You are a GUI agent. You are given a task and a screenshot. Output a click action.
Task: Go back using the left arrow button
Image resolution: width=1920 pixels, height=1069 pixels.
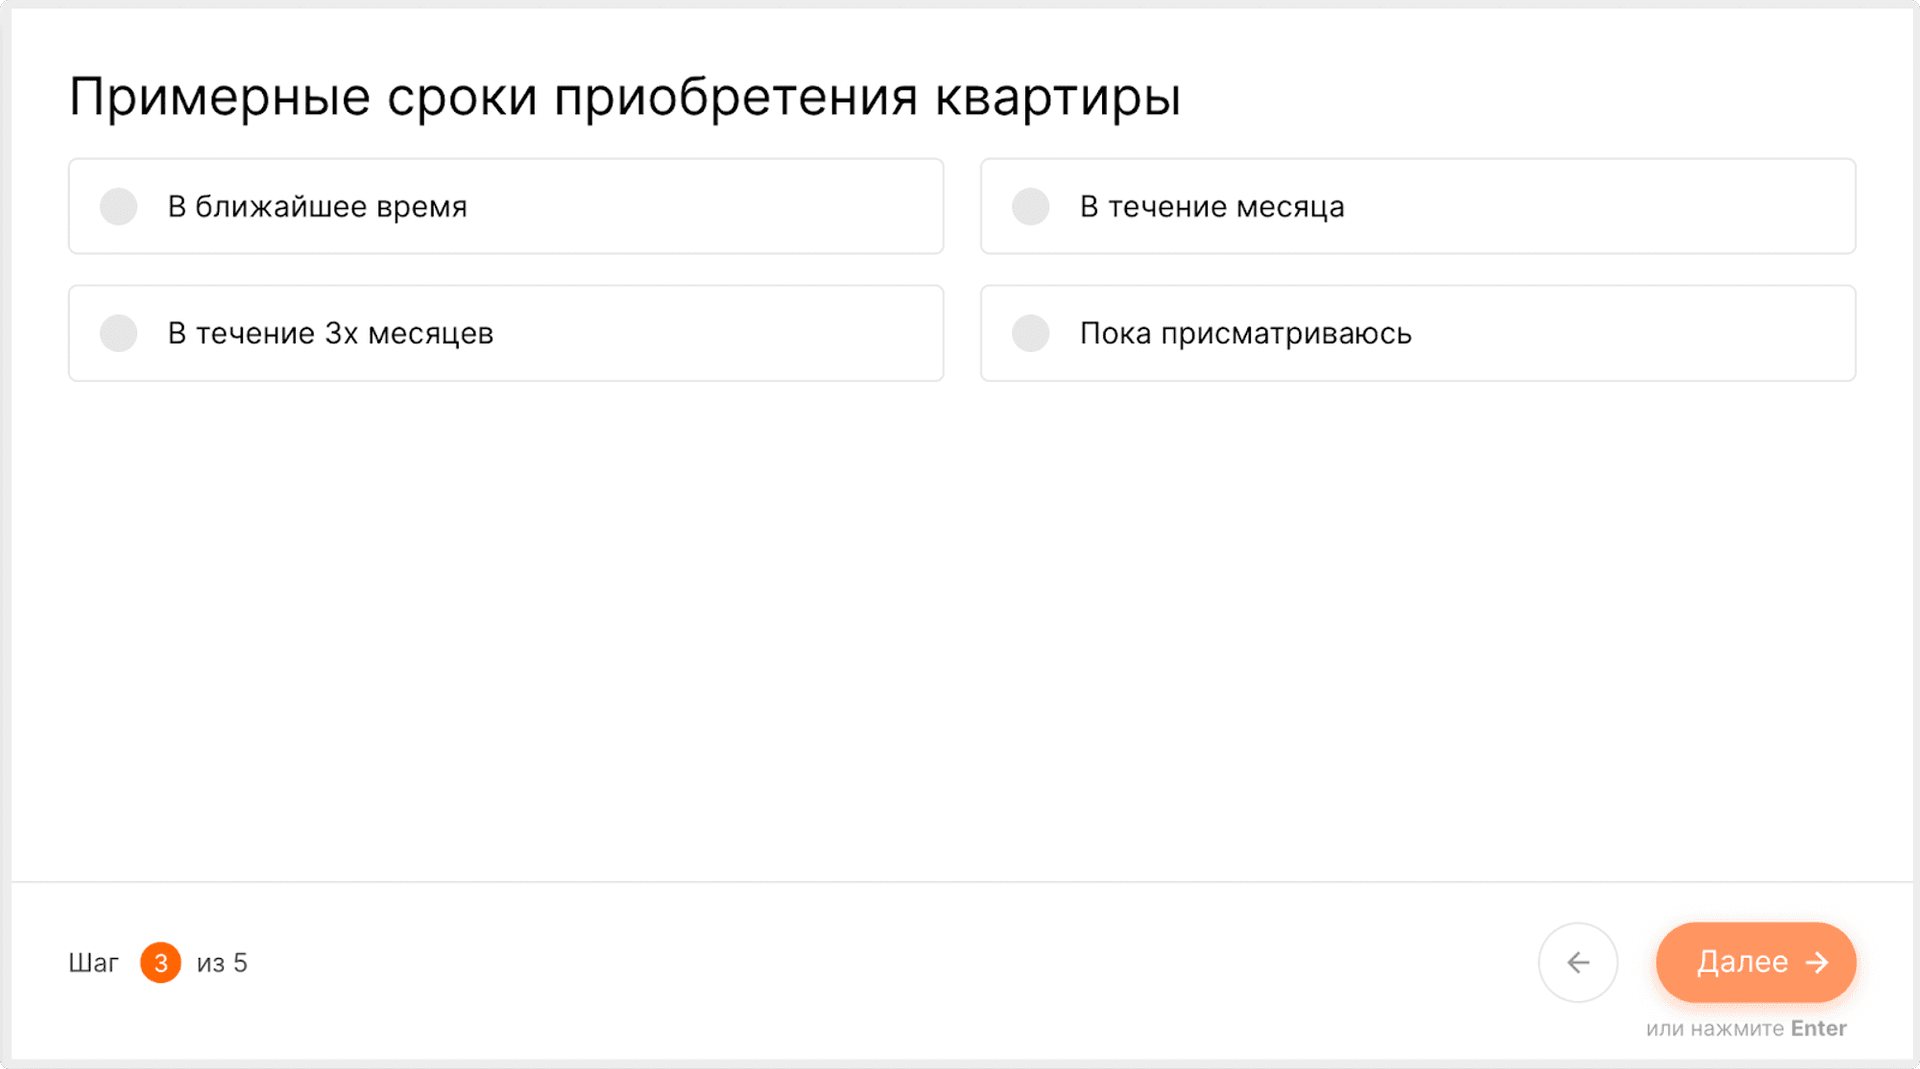click(1577, 962)
